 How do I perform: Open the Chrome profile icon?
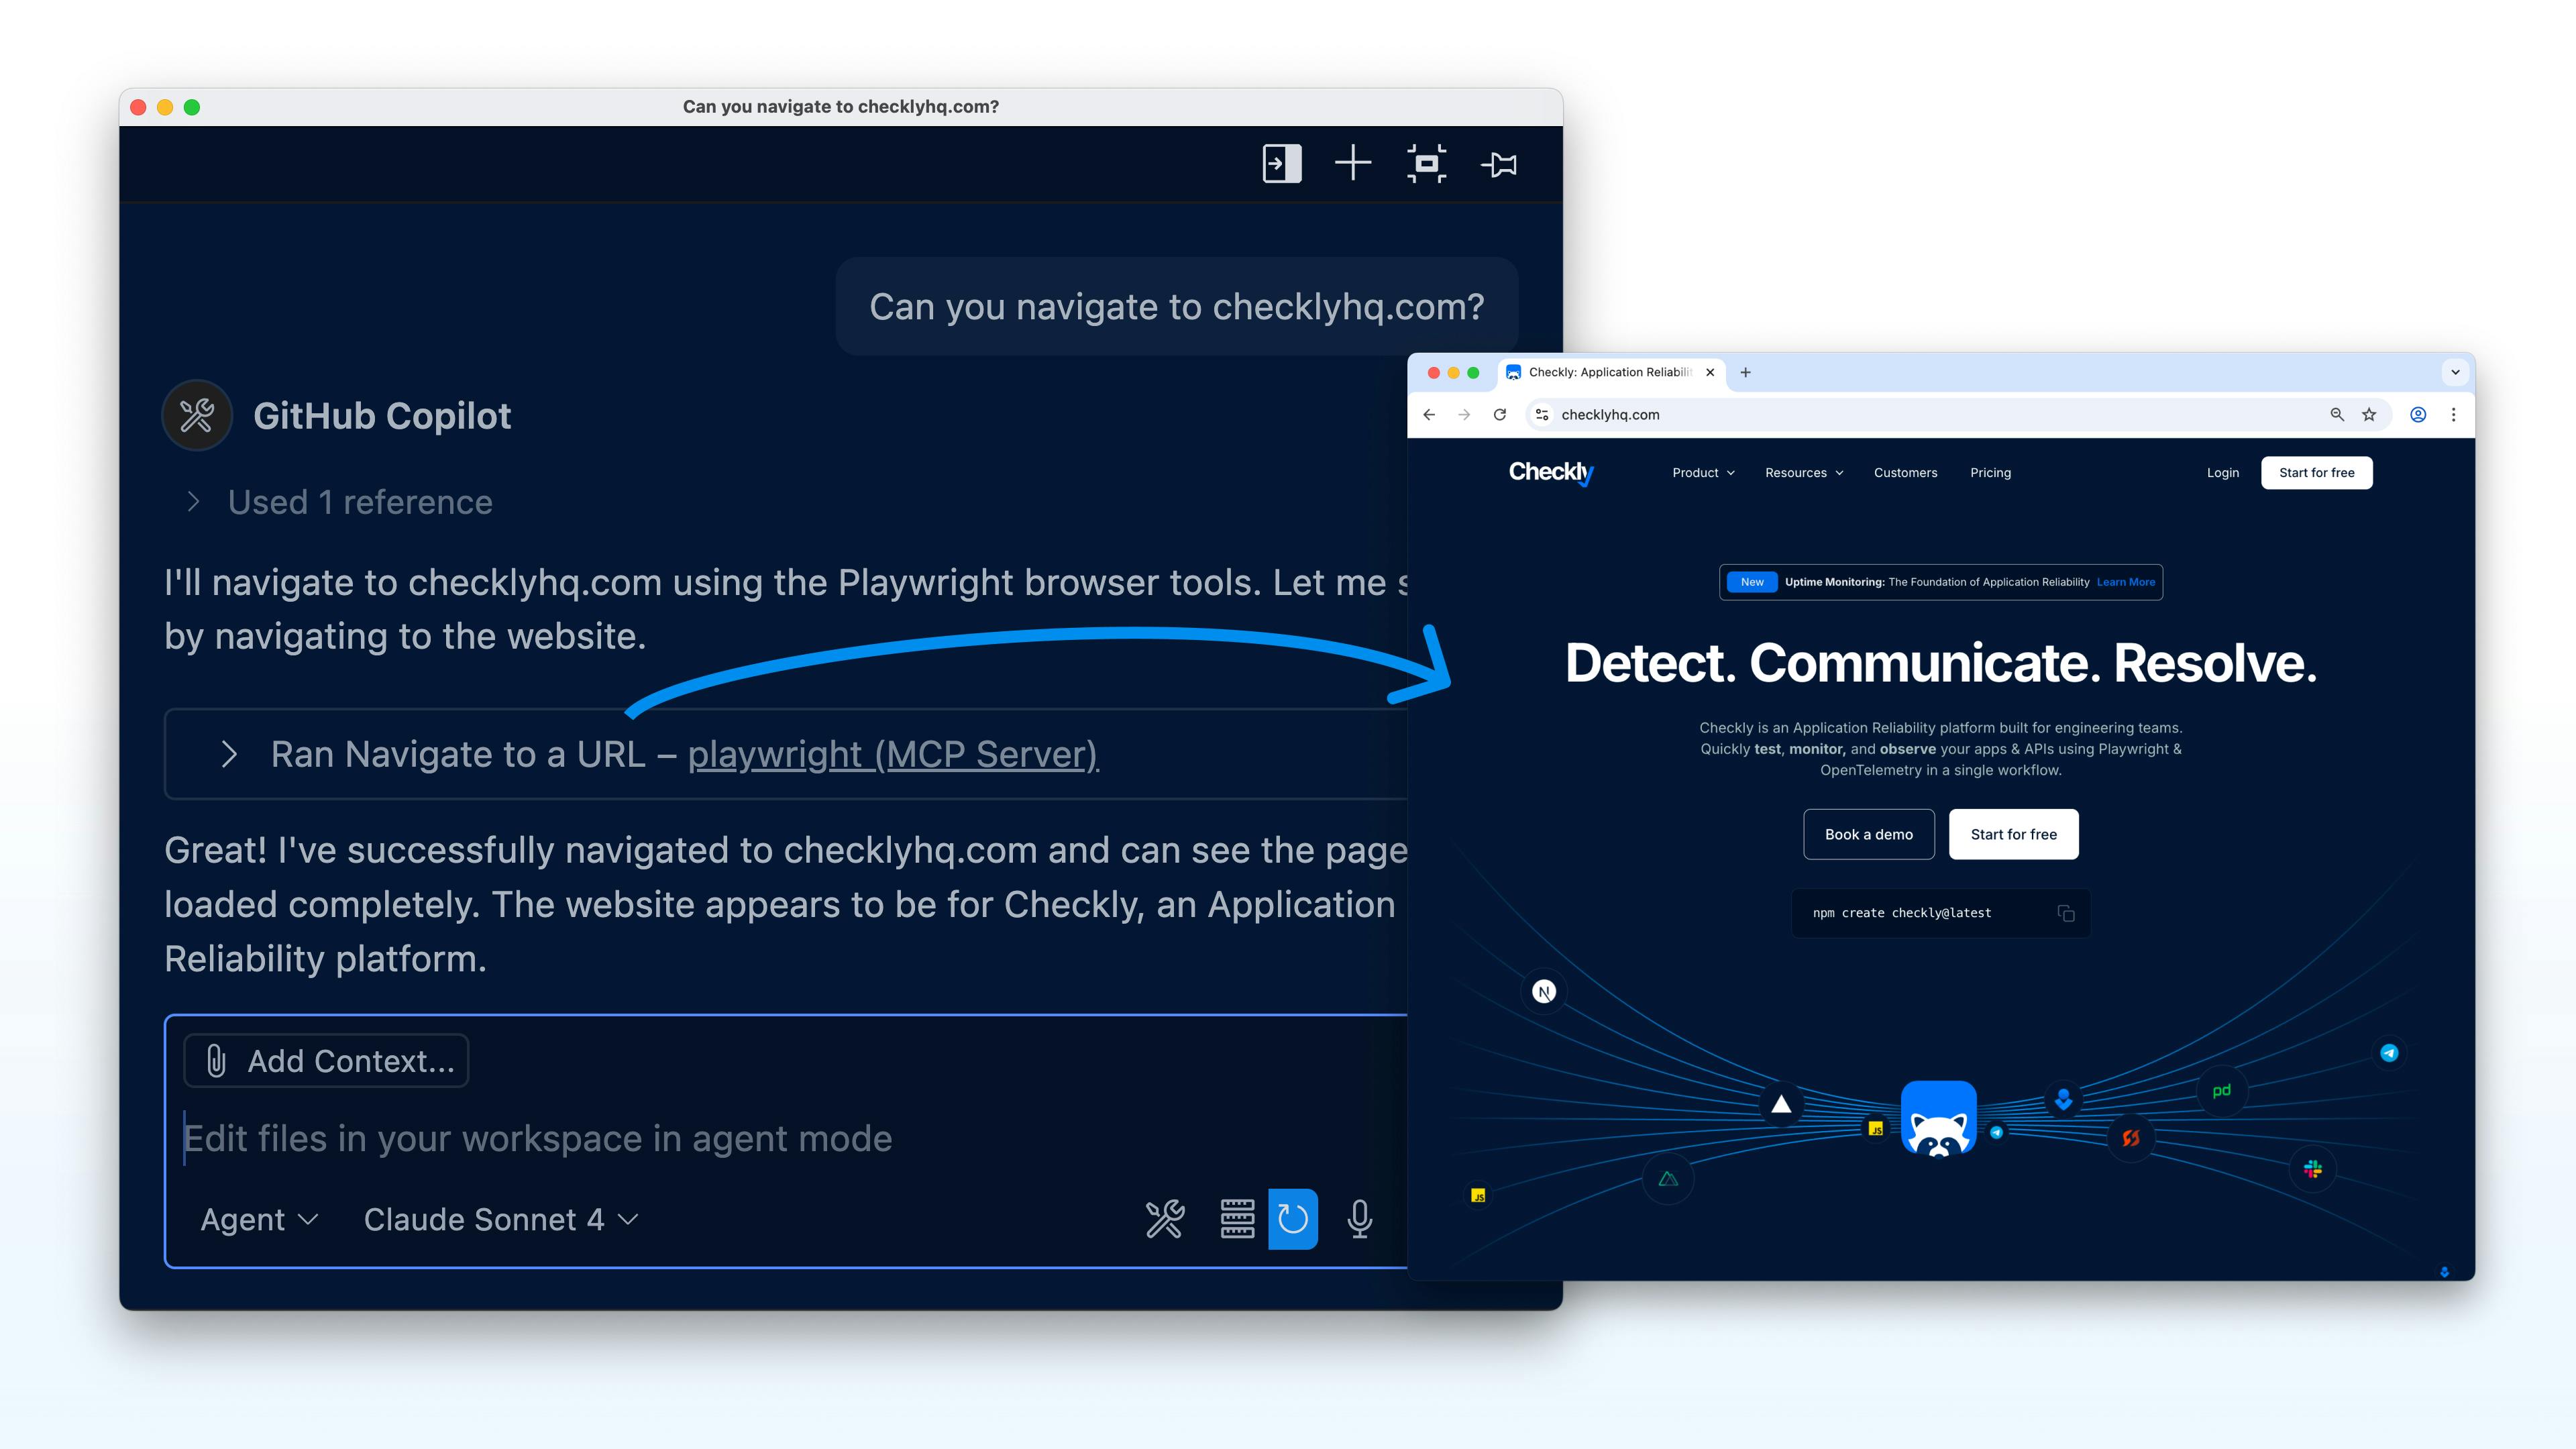coord(2418,415)
